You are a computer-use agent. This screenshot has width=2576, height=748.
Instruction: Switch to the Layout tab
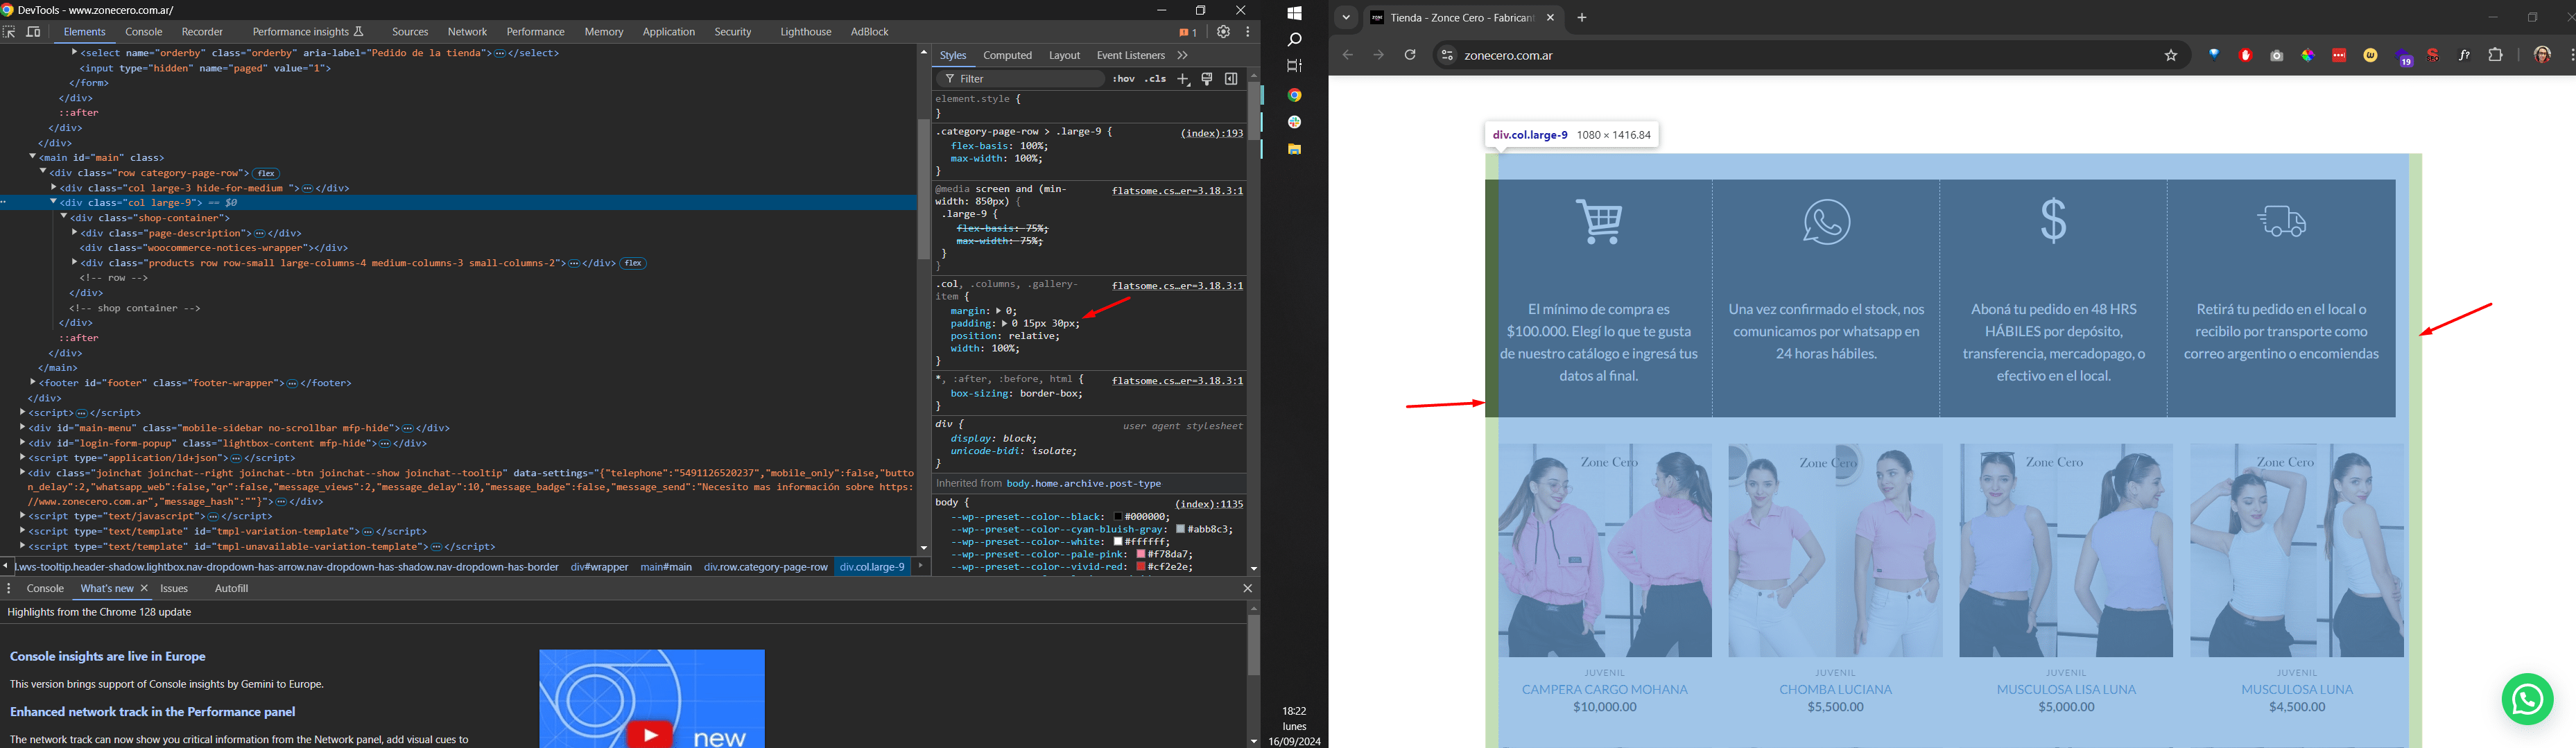(x=1064, y=56)
